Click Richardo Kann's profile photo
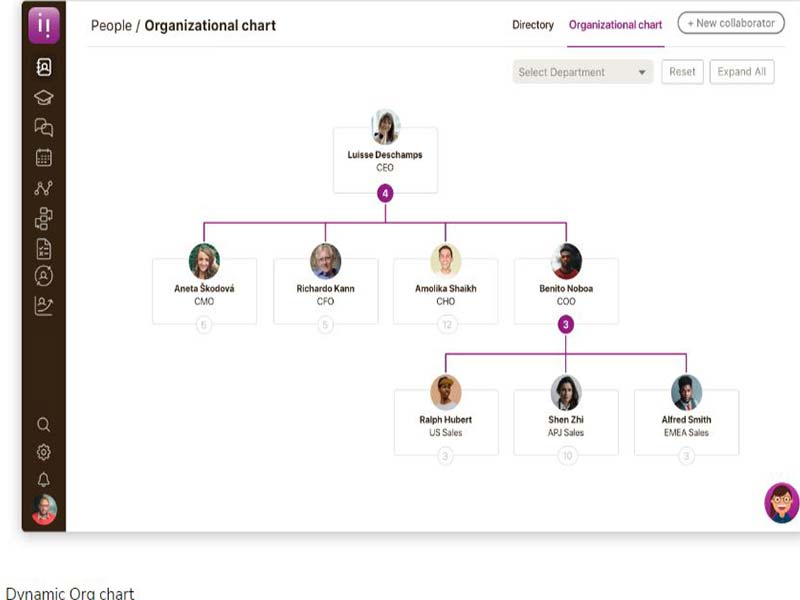The width and height of the screenshot is (800, 600). (325, 261)
